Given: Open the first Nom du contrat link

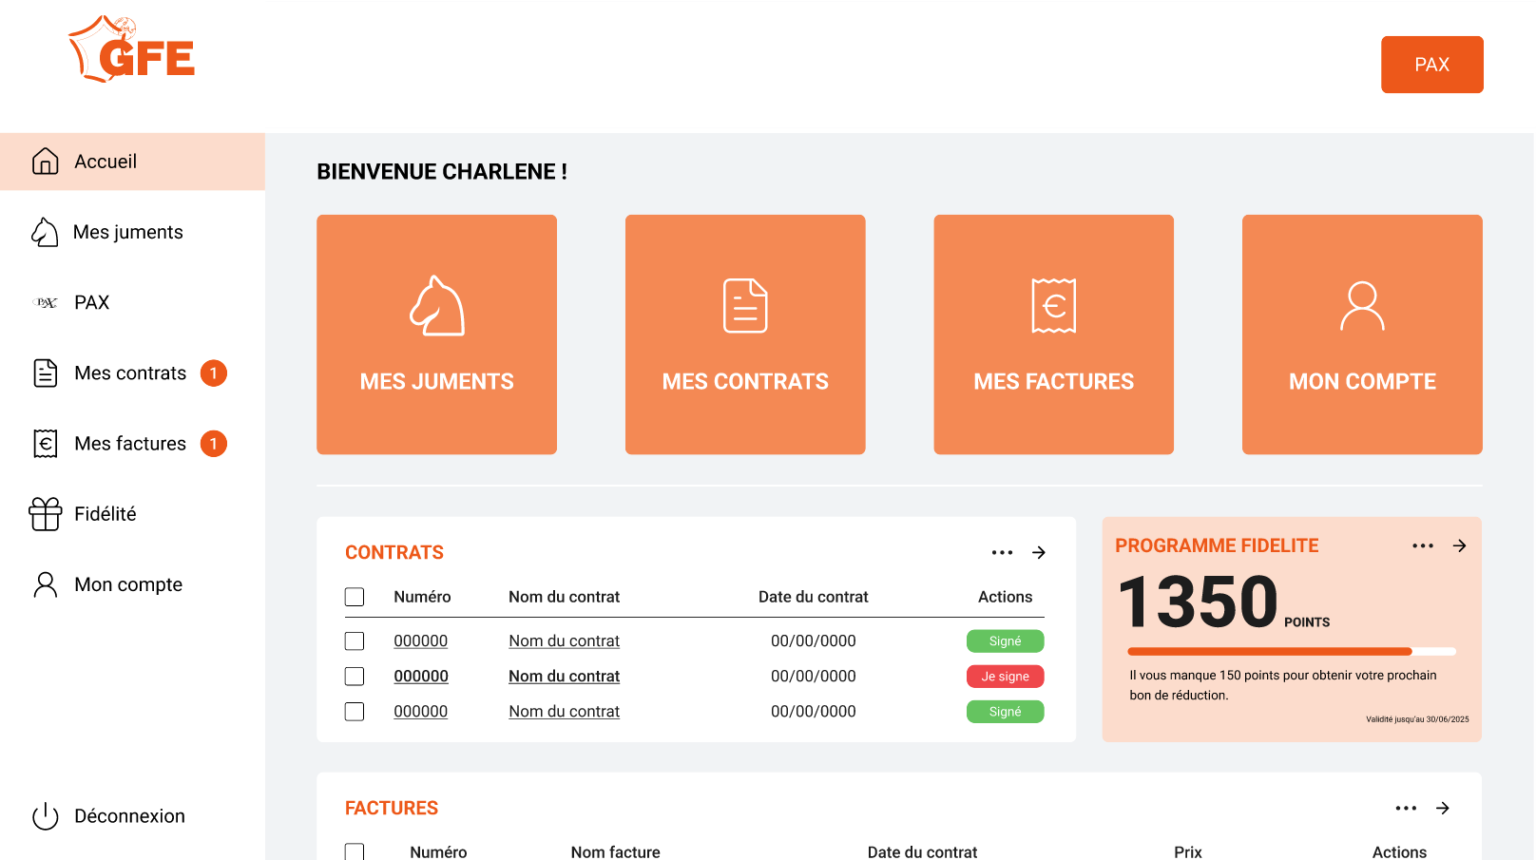Looking at the screenshot, I should tap(564, 641).
